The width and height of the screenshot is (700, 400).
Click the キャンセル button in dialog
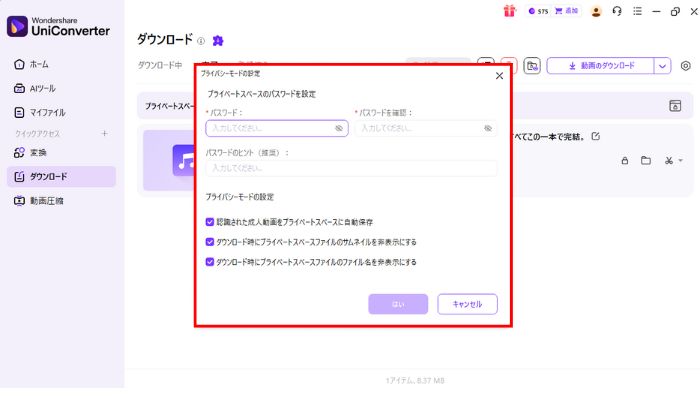pyautogui.click(x=467, y=304)
